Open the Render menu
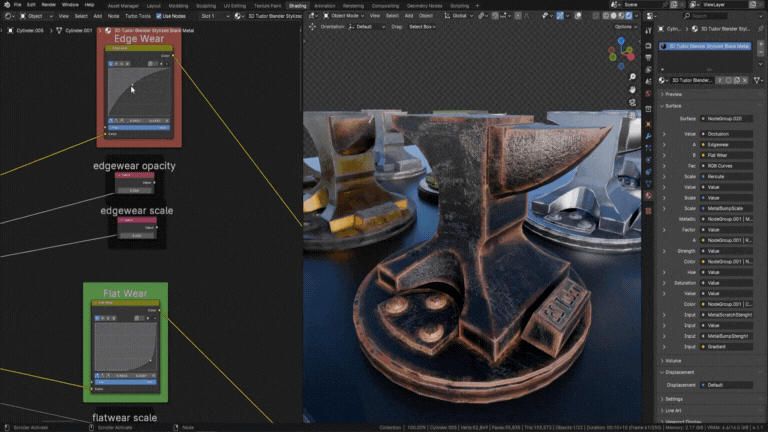This screenshot has height=432, width=768. click(48, 4)
